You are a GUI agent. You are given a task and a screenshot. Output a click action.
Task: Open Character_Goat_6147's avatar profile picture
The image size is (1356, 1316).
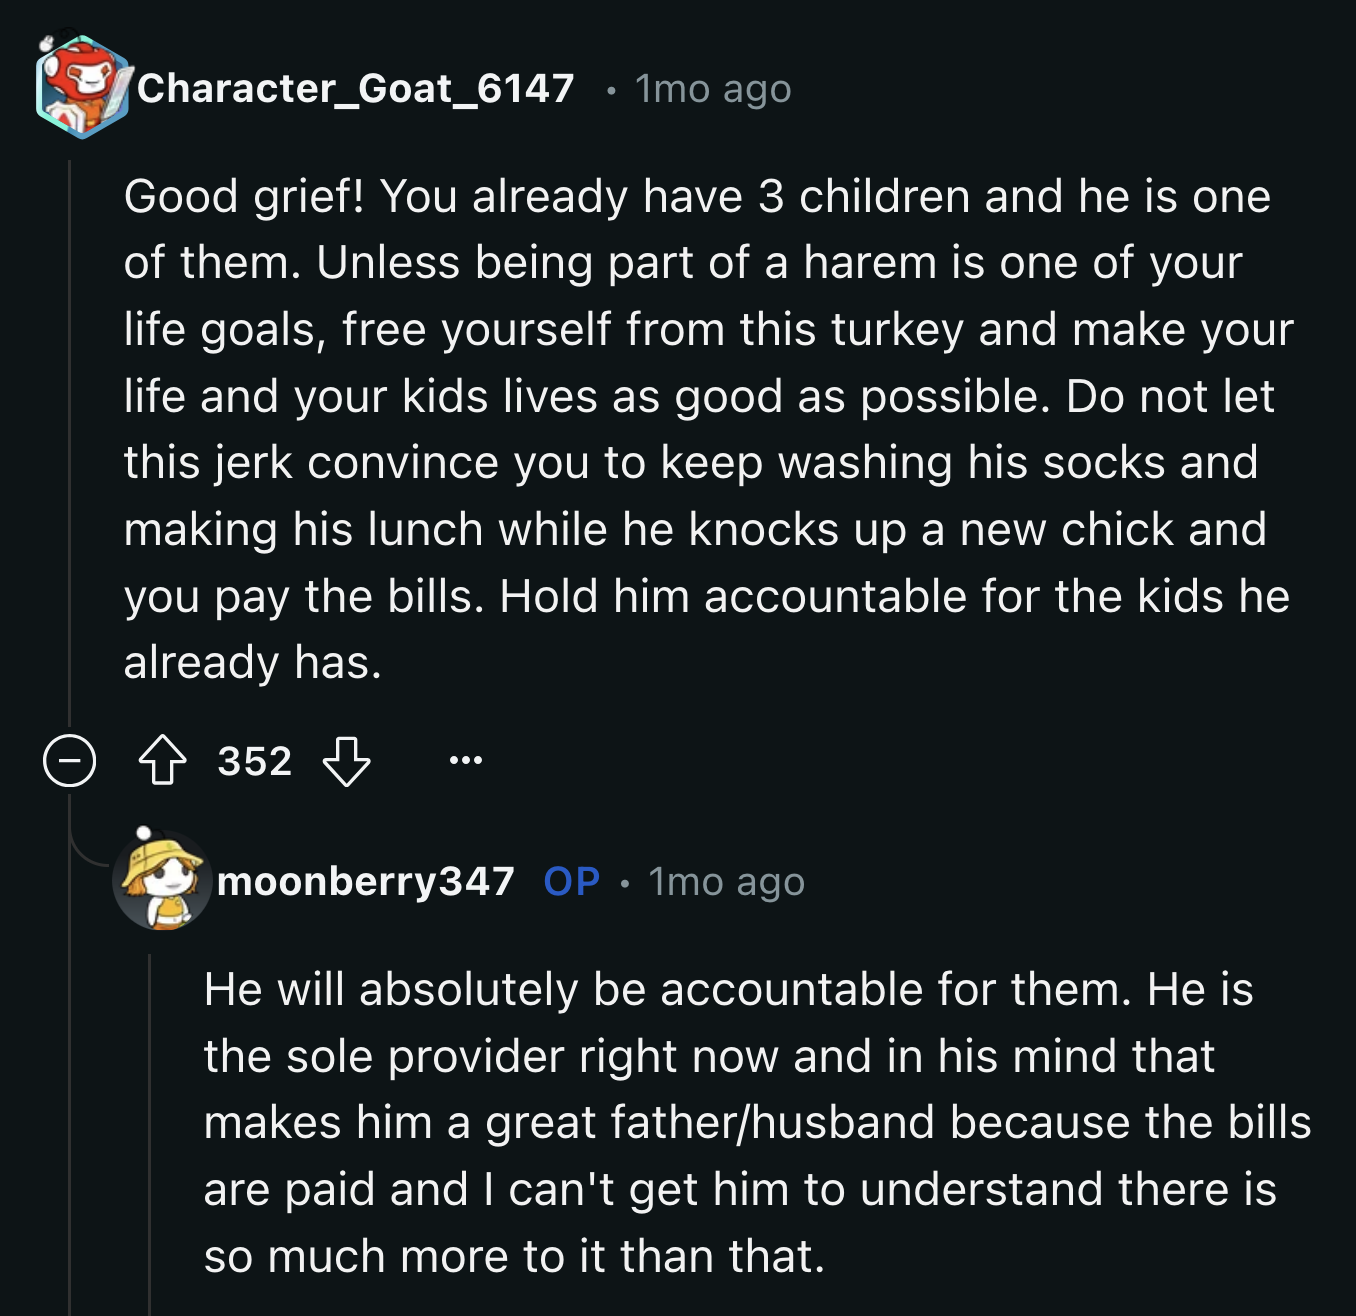point(82,87)
